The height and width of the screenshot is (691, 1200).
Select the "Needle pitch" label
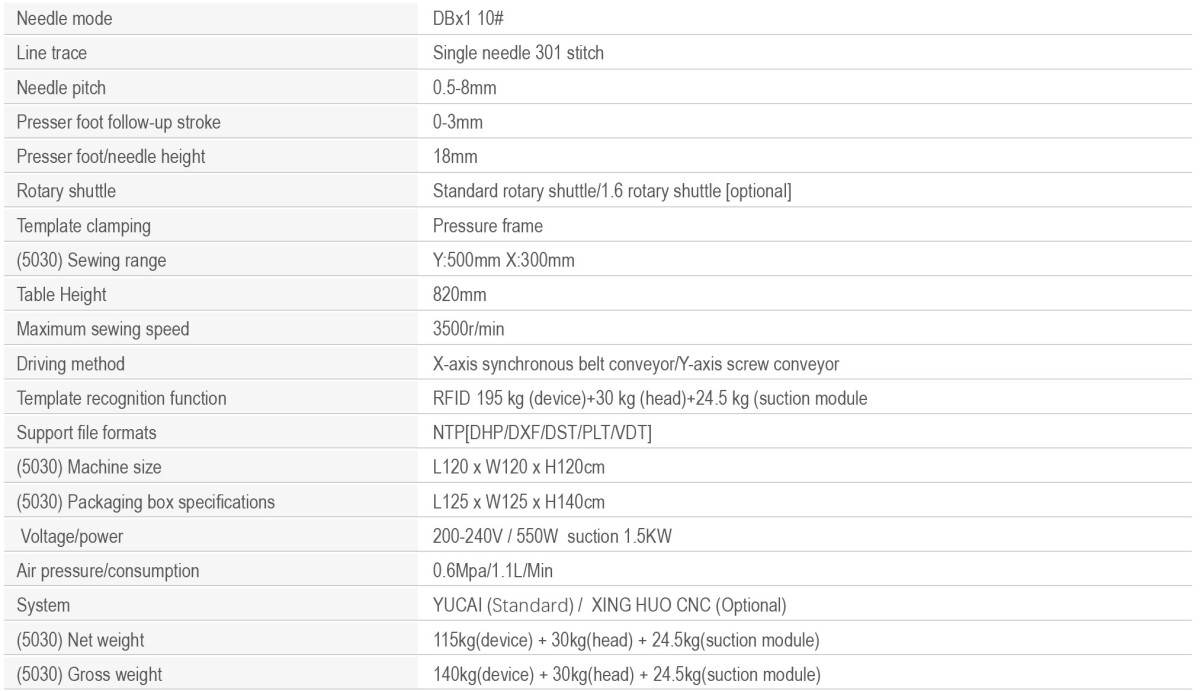click(x=62, y=88)
